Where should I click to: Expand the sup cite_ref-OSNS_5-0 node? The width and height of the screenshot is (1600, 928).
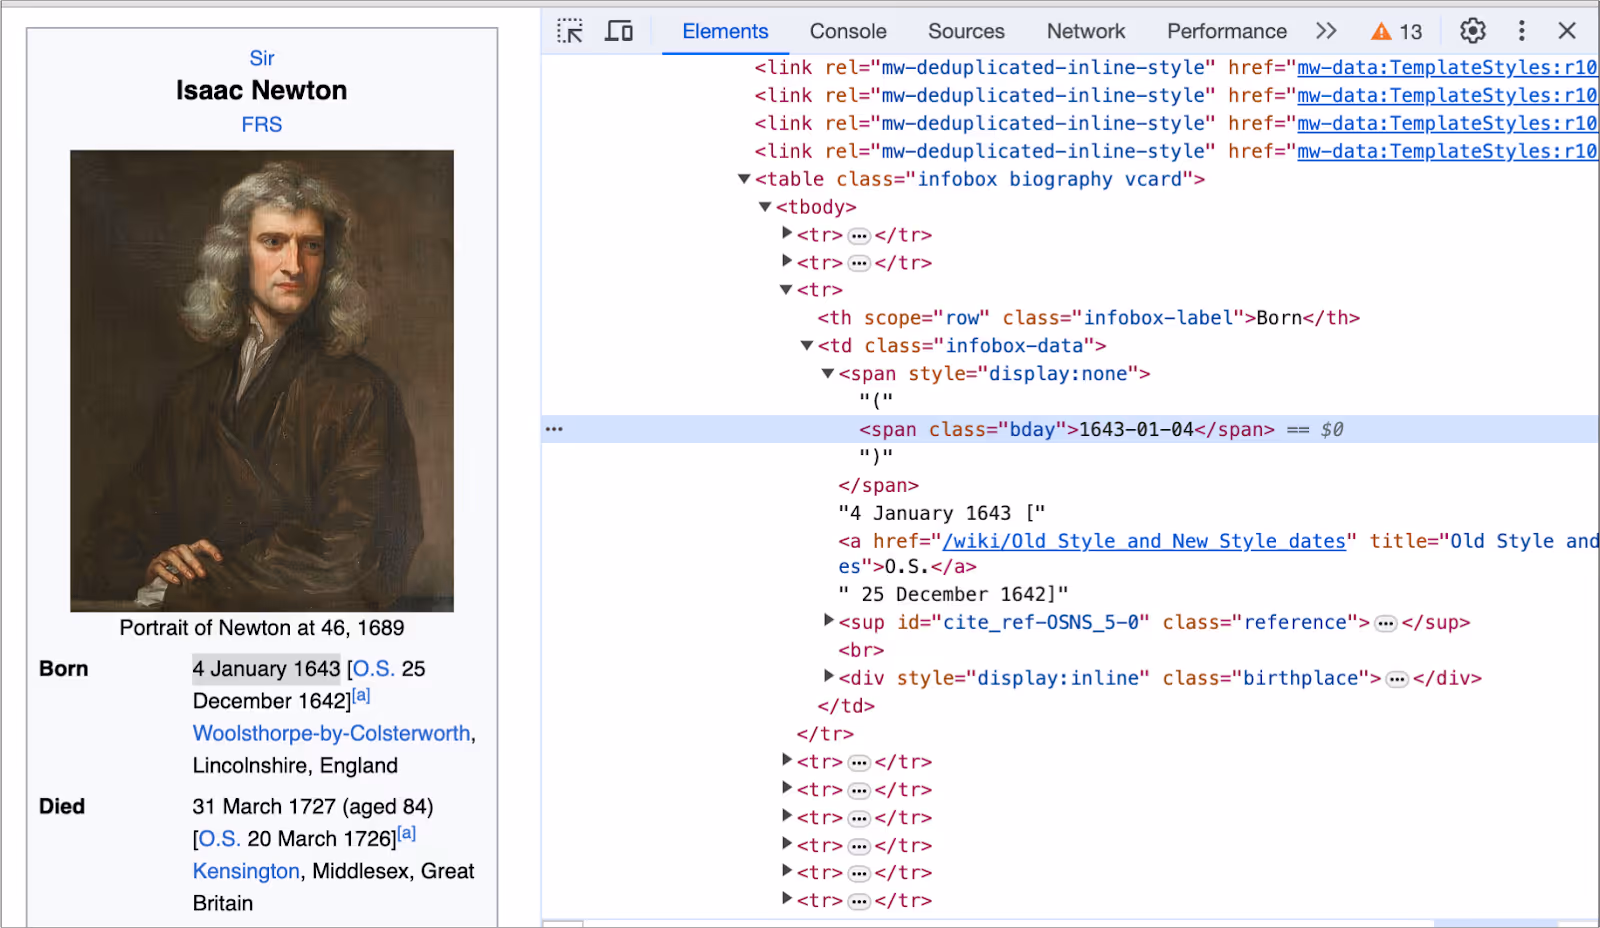(x=829, y=621)
